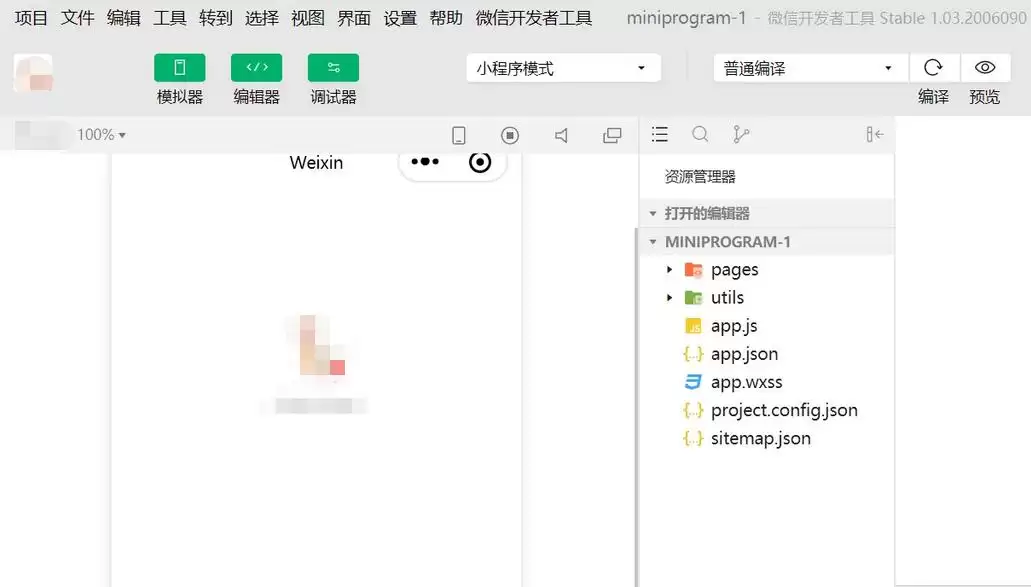The image size is (1031, 587).
Task: Open the 100% zoom level dropdown
Action: tap(101, 135)
